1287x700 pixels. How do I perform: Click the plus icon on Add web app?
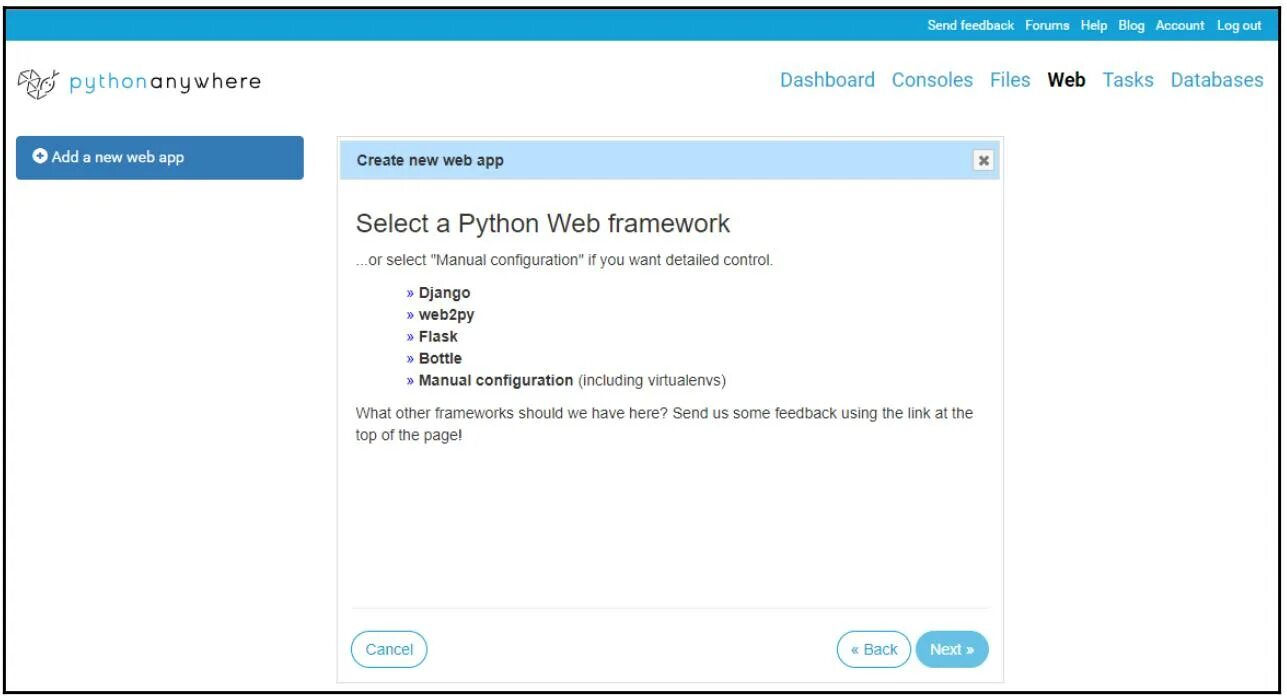[40, 157]
